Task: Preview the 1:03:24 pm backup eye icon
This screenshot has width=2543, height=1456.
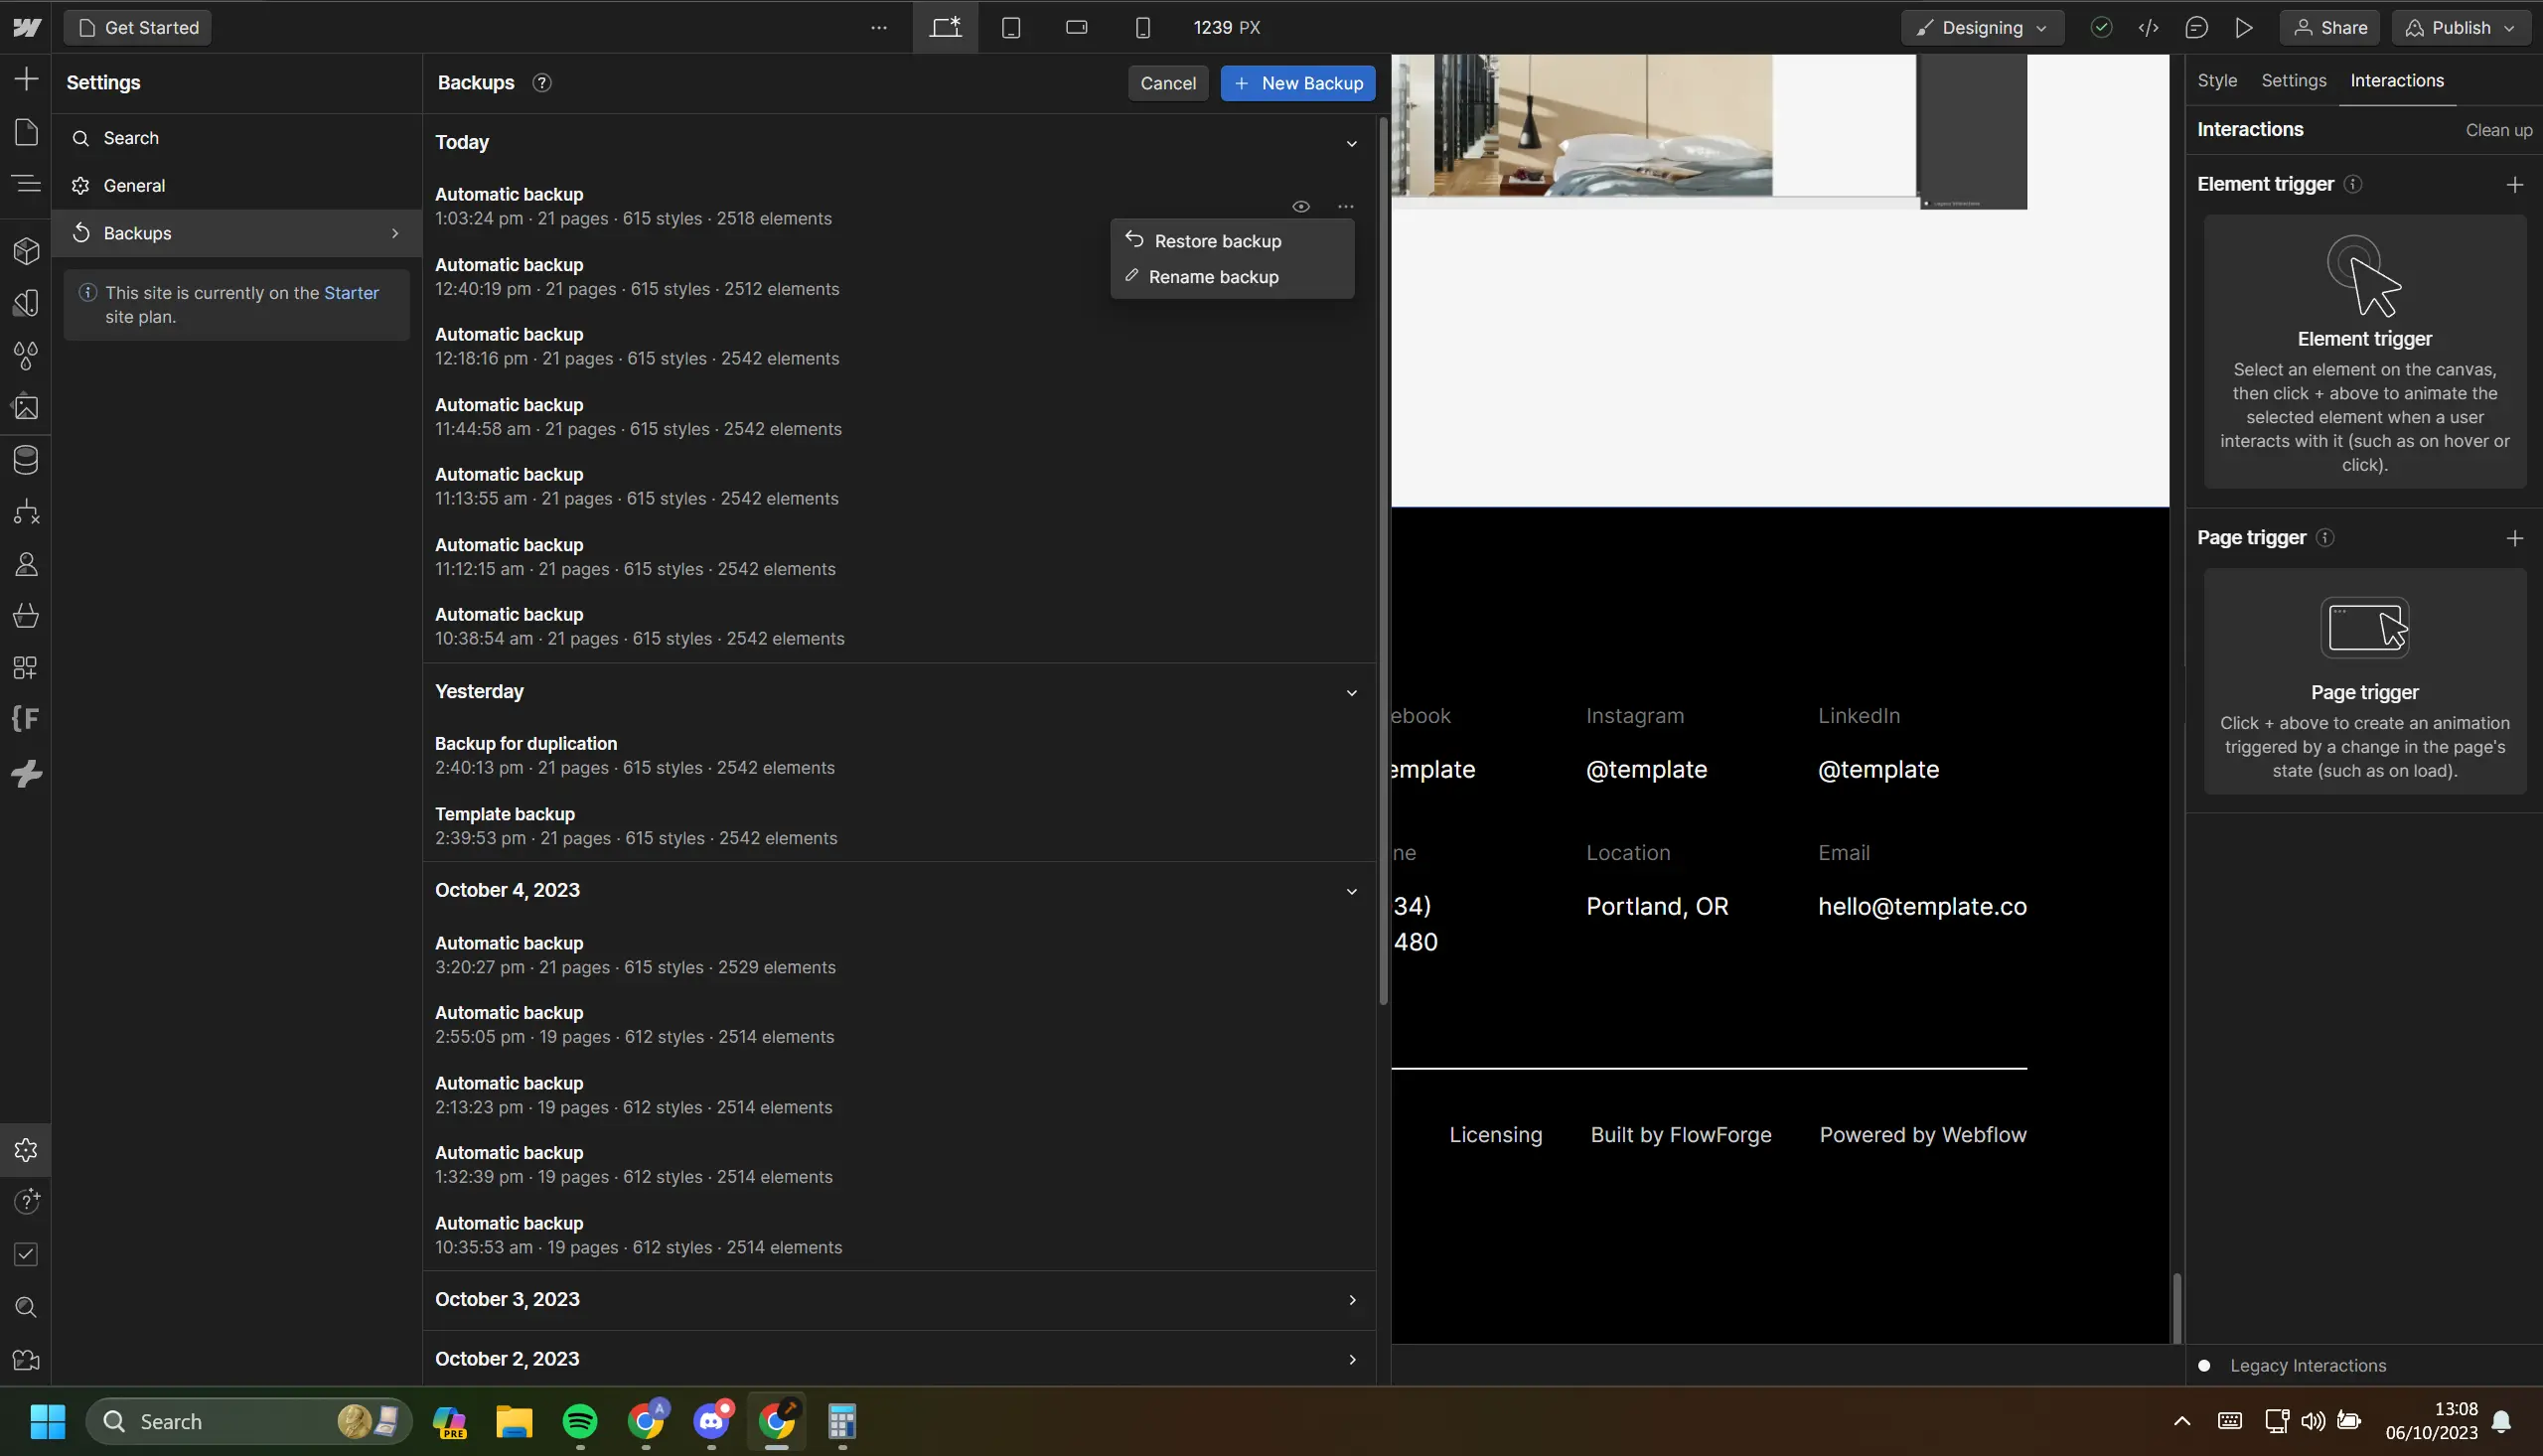Action: [x=1301, y=207]
